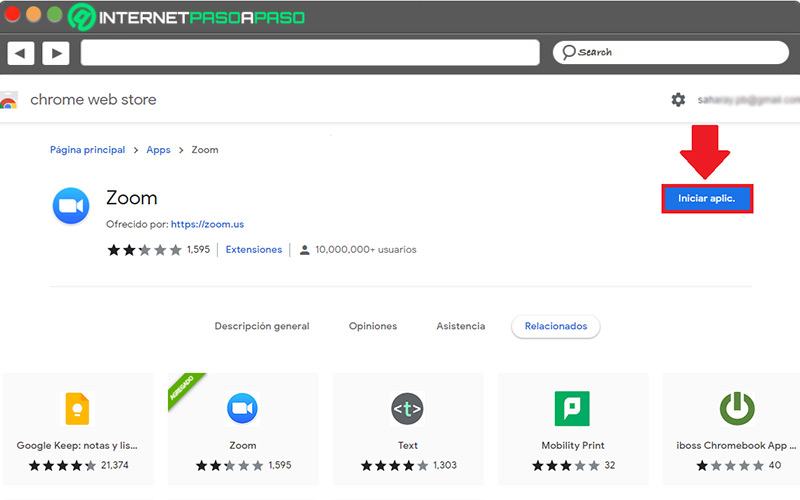Open the Text app card title
Image resolution: width=800 pixels, height=500 pixels.
tap(408, 445)
